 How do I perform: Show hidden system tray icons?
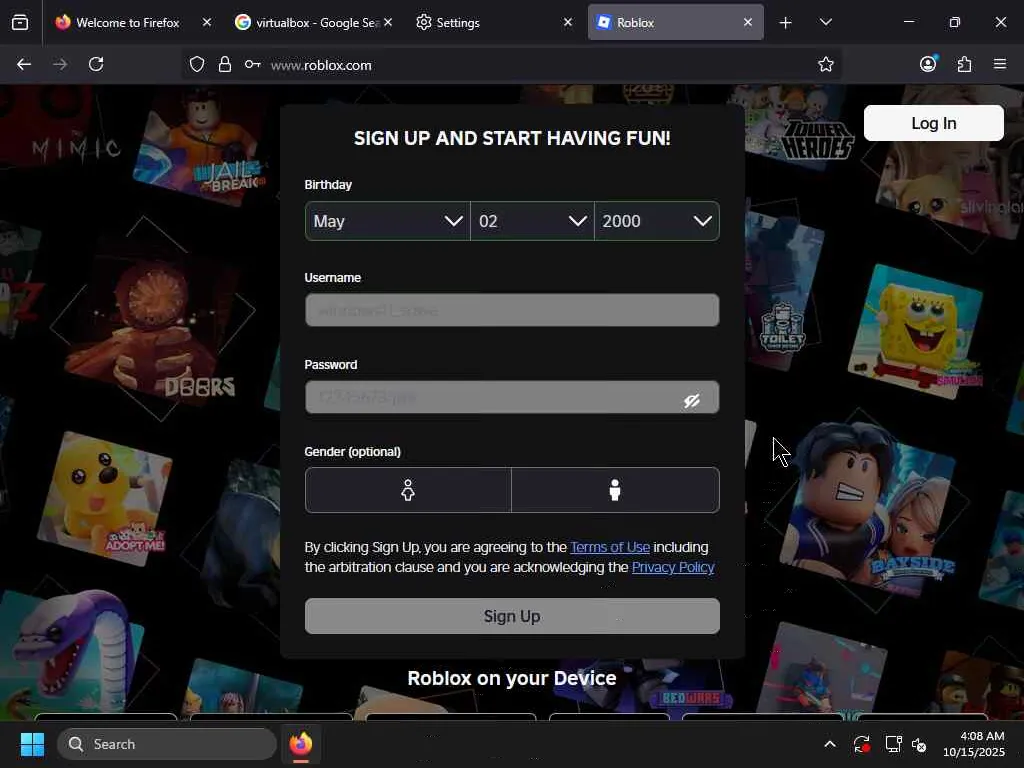click(829, 744)
